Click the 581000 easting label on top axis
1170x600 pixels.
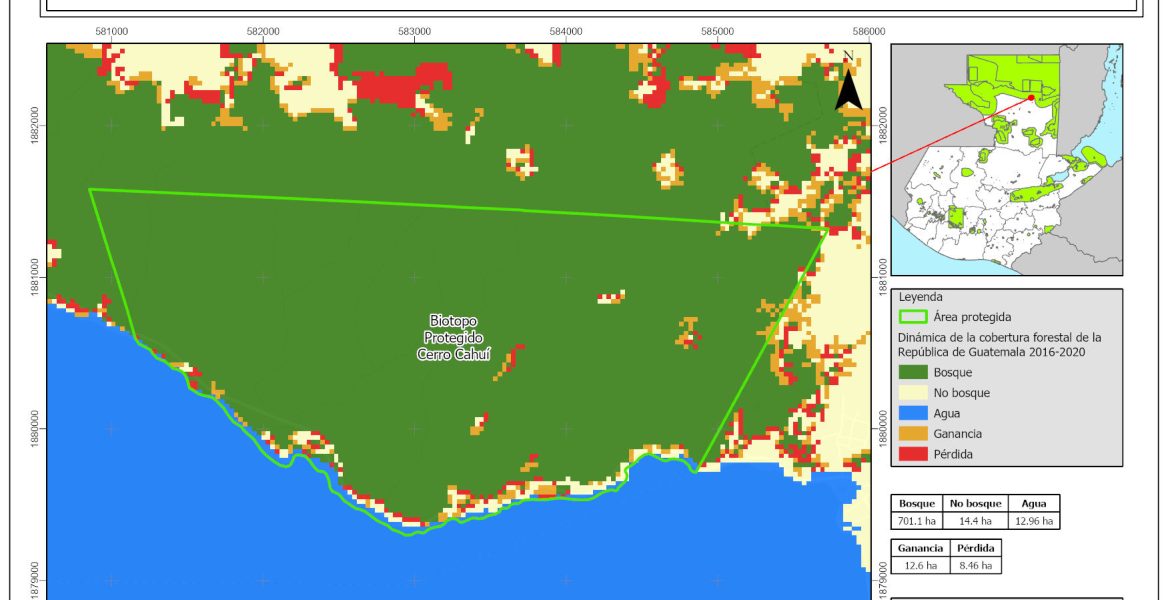tap(111, 32)
